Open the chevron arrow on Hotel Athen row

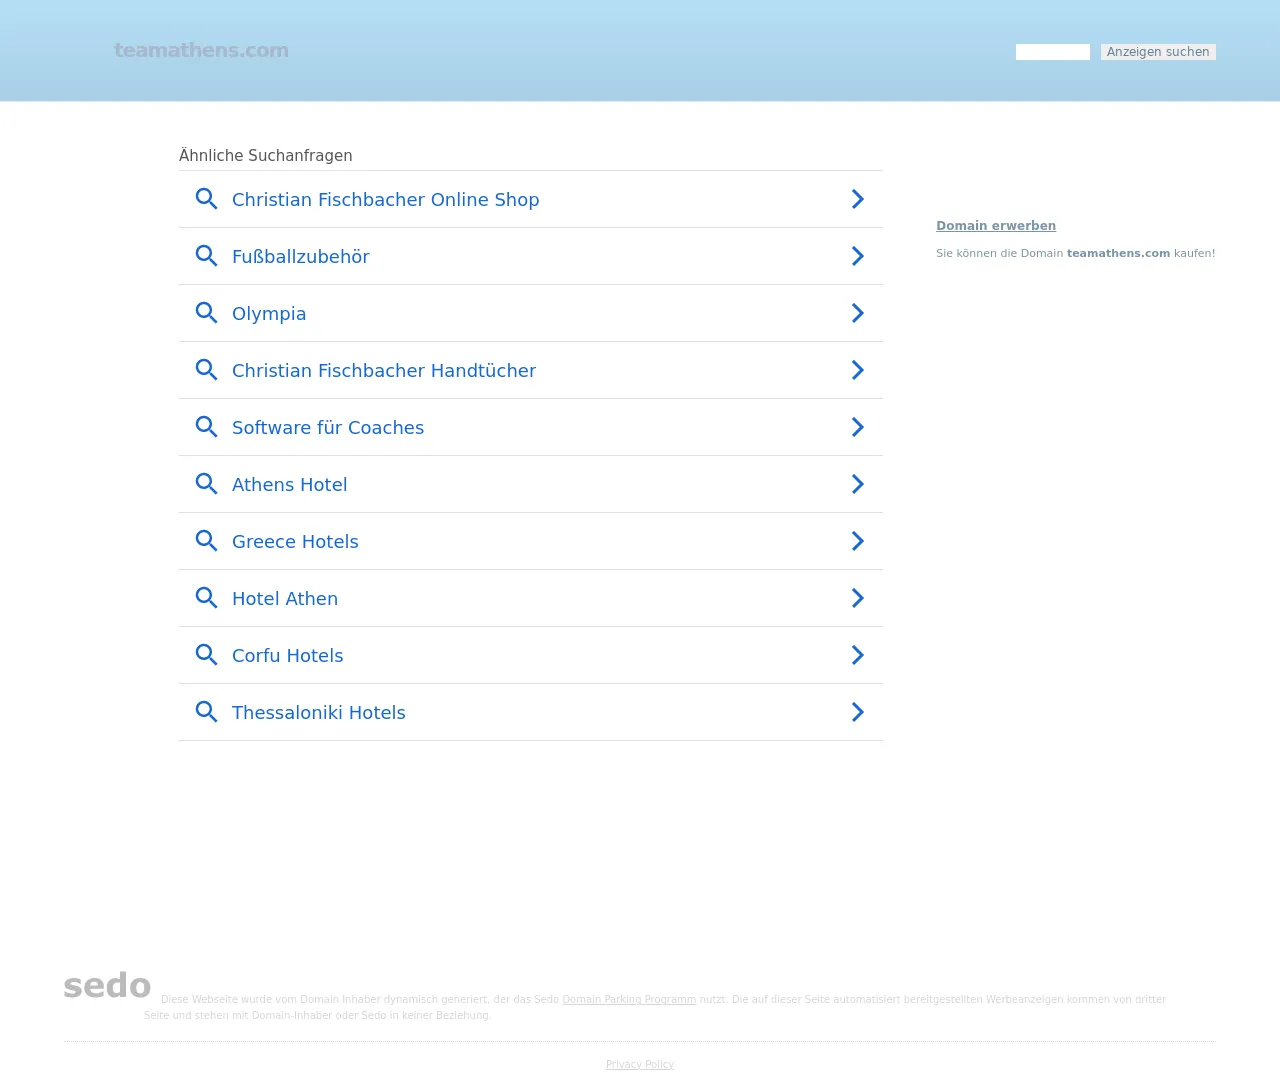(858, 598)
